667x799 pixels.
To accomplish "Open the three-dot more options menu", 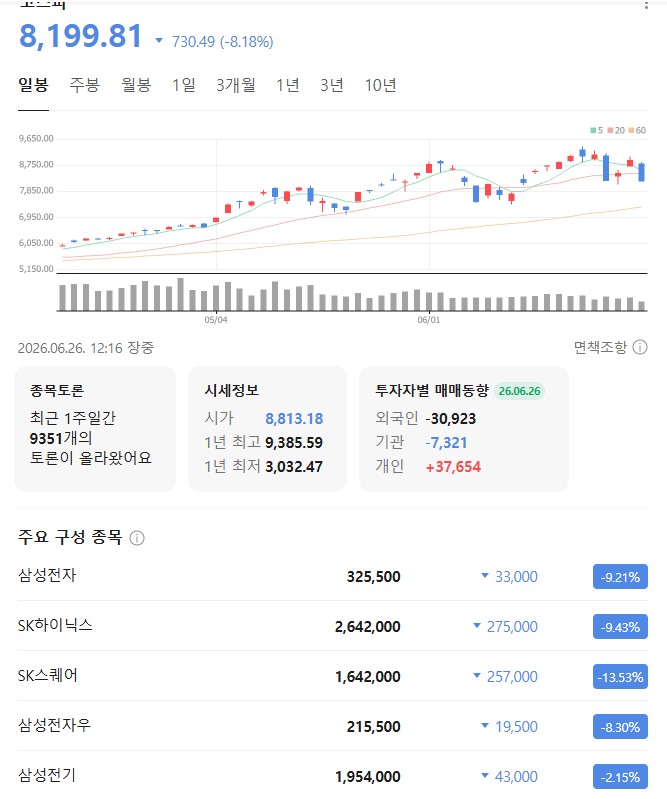I will 646,5.
